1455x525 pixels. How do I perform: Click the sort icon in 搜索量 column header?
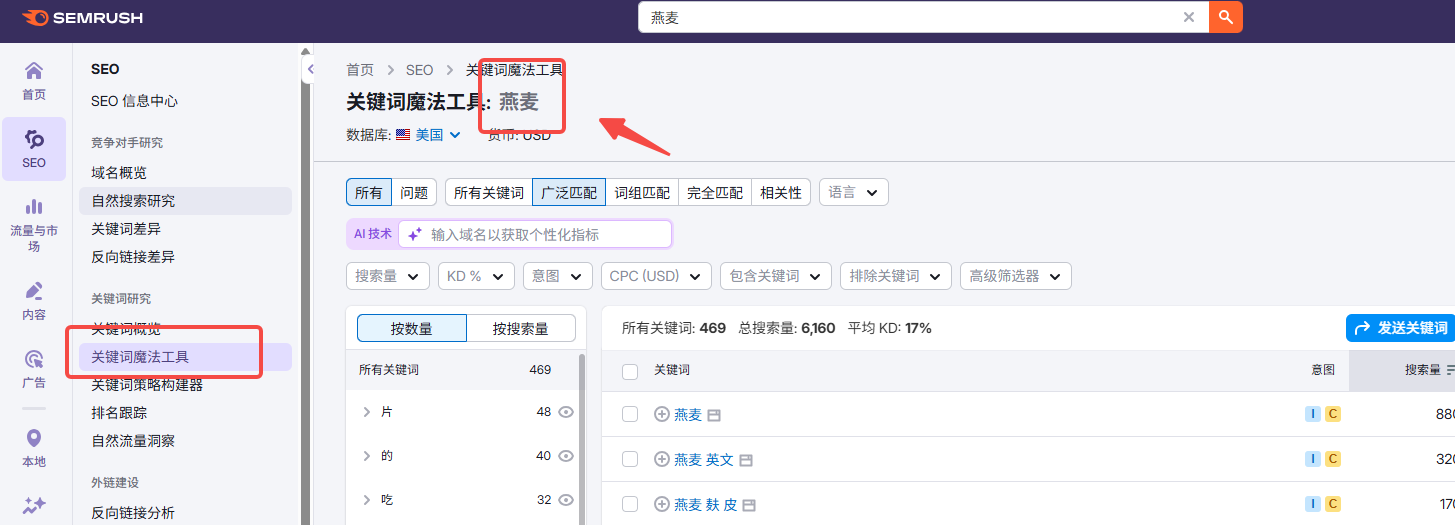1450,370
